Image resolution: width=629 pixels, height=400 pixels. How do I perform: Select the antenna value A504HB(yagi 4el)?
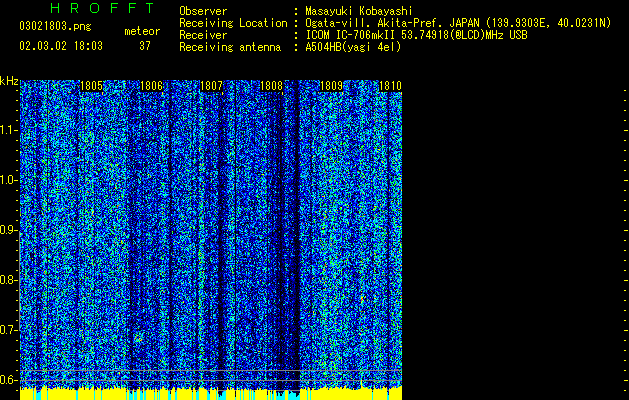click(x=353, y=47)
